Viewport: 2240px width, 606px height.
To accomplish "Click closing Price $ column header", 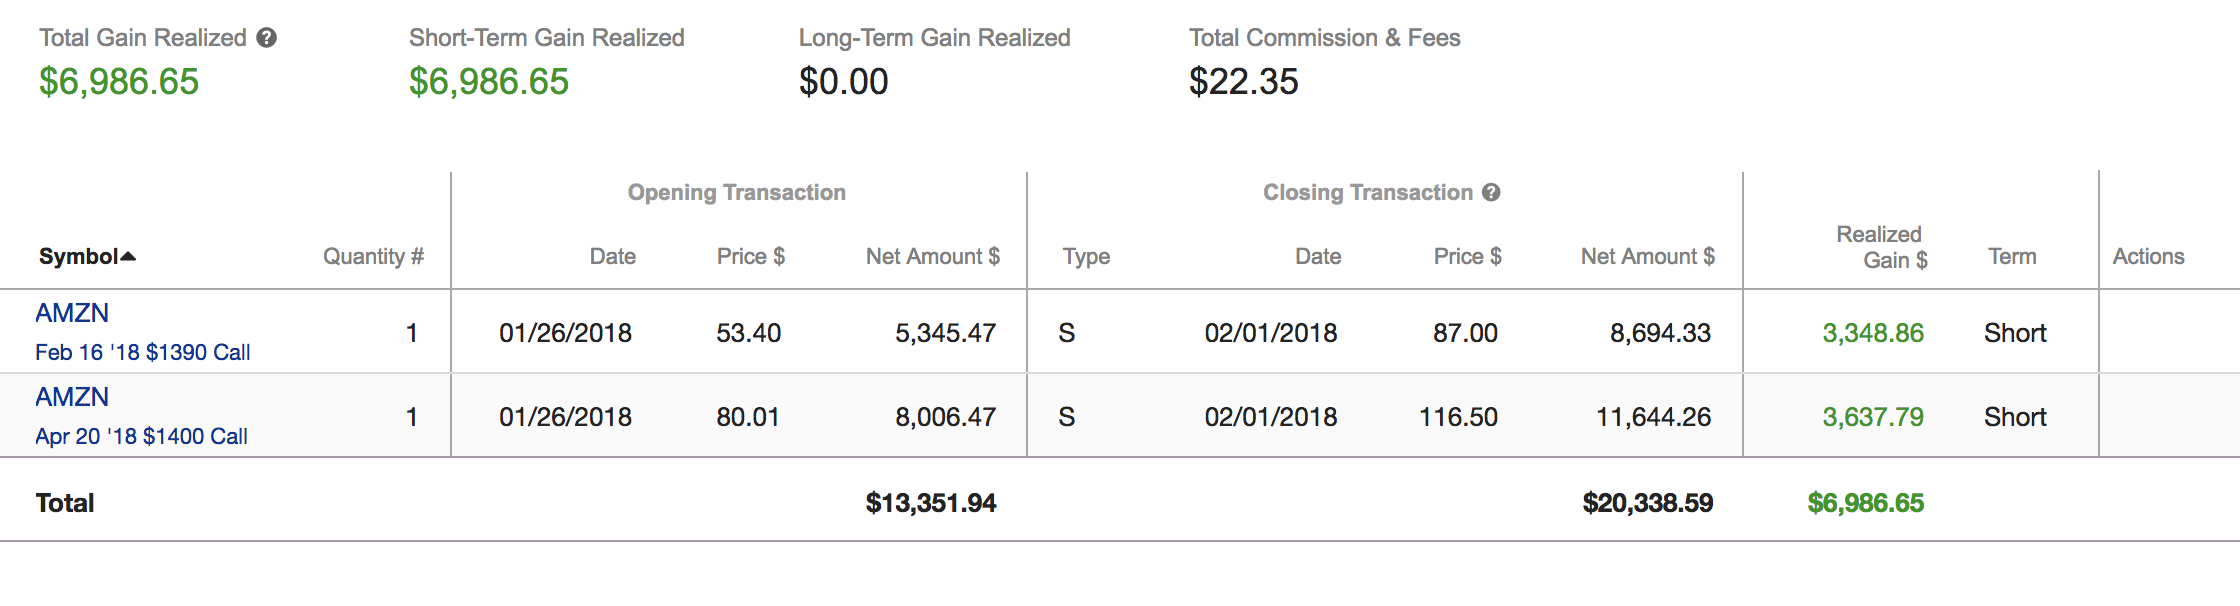I will pos(1467,257).
